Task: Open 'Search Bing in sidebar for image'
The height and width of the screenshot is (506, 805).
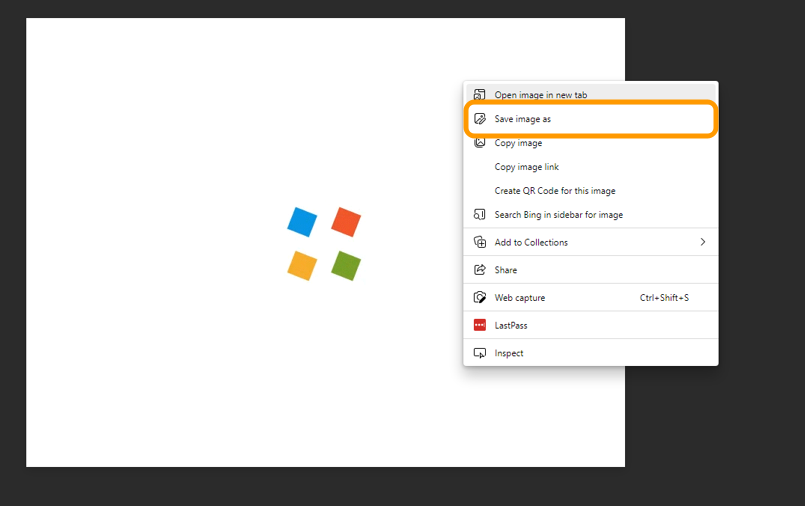Action: [x=590, y=215]
